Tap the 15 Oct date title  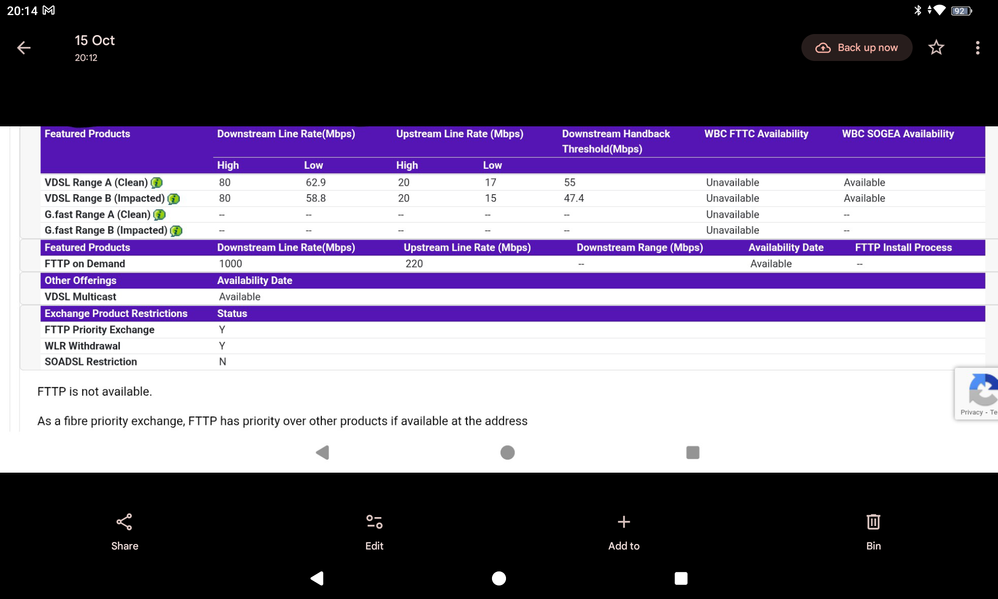(x=95, y=41)
